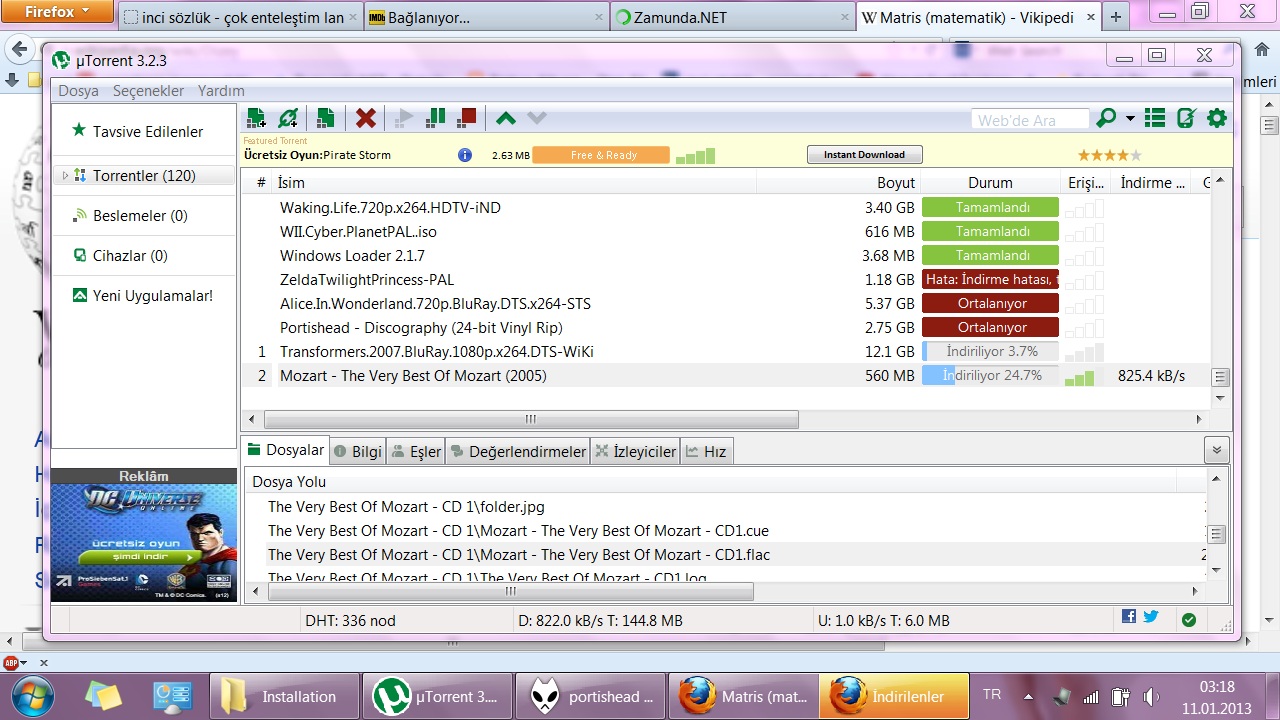This screenshot has height=720, width=1280.
Task: Click the green network status check icon
Action: [x=1189, y=620]
